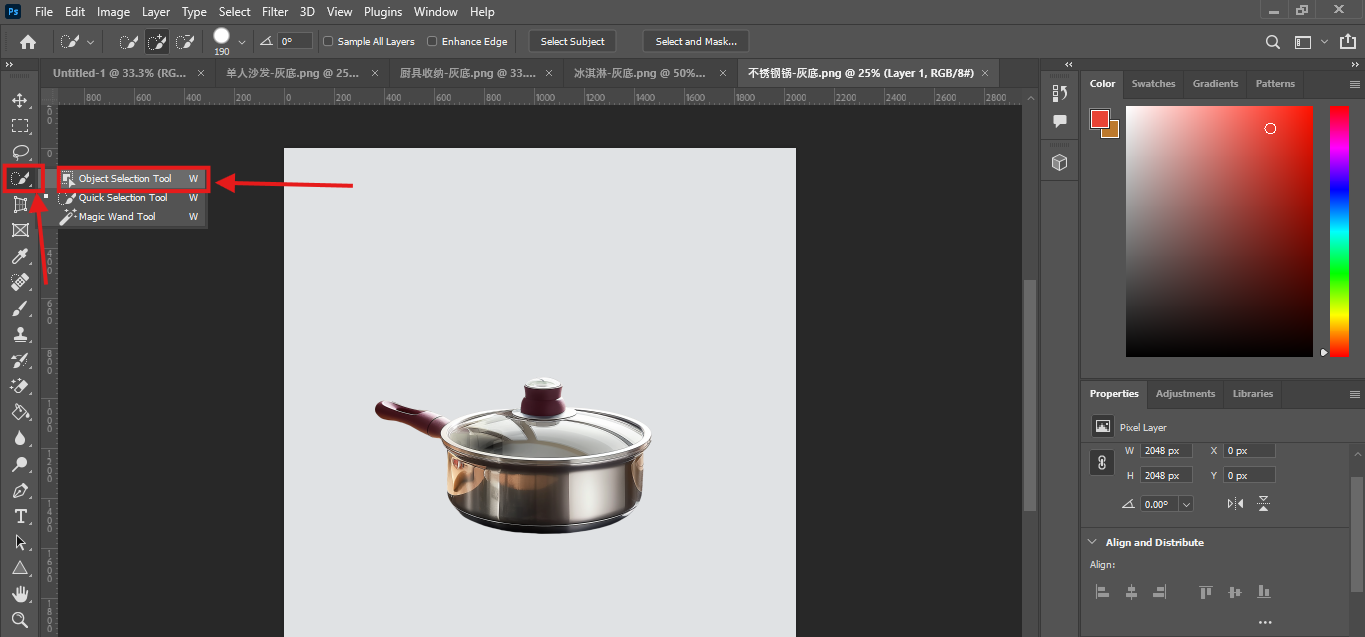The image size is (1365, 637).
Task: Switch to the Swatches tab
Action: (x=1153, y=84)
